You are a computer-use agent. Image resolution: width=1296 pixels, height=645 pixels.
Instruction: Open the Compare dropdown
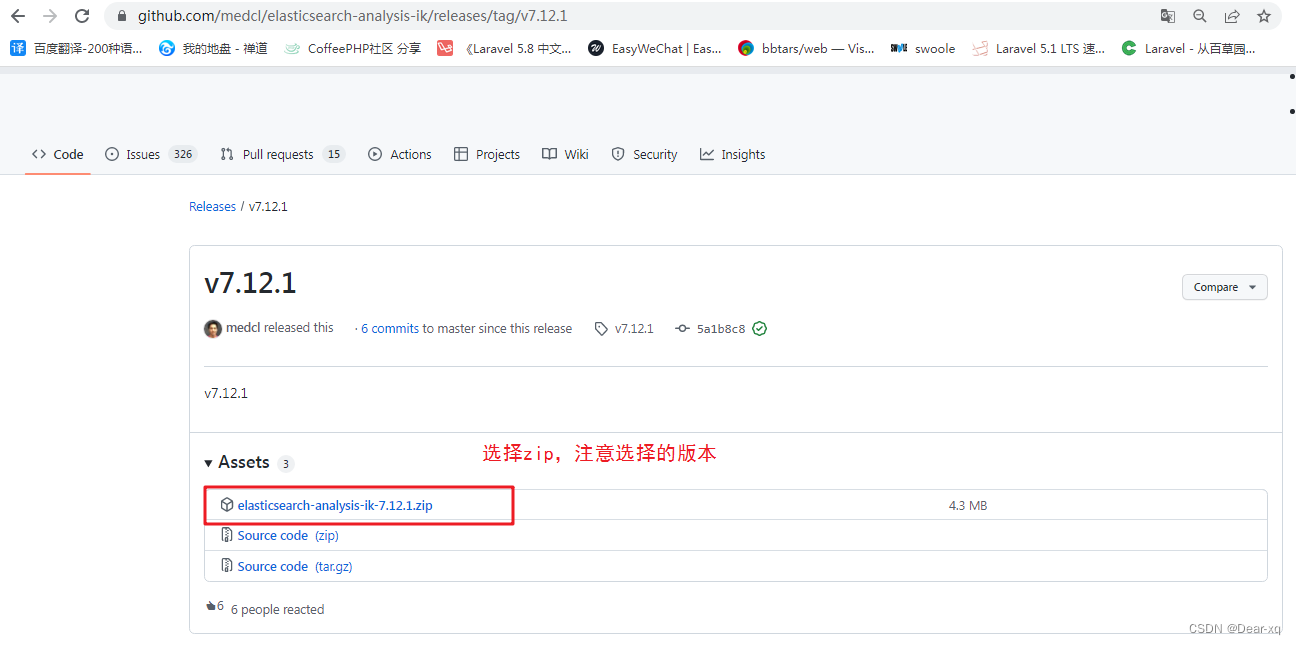click(x=1225, y=287)
